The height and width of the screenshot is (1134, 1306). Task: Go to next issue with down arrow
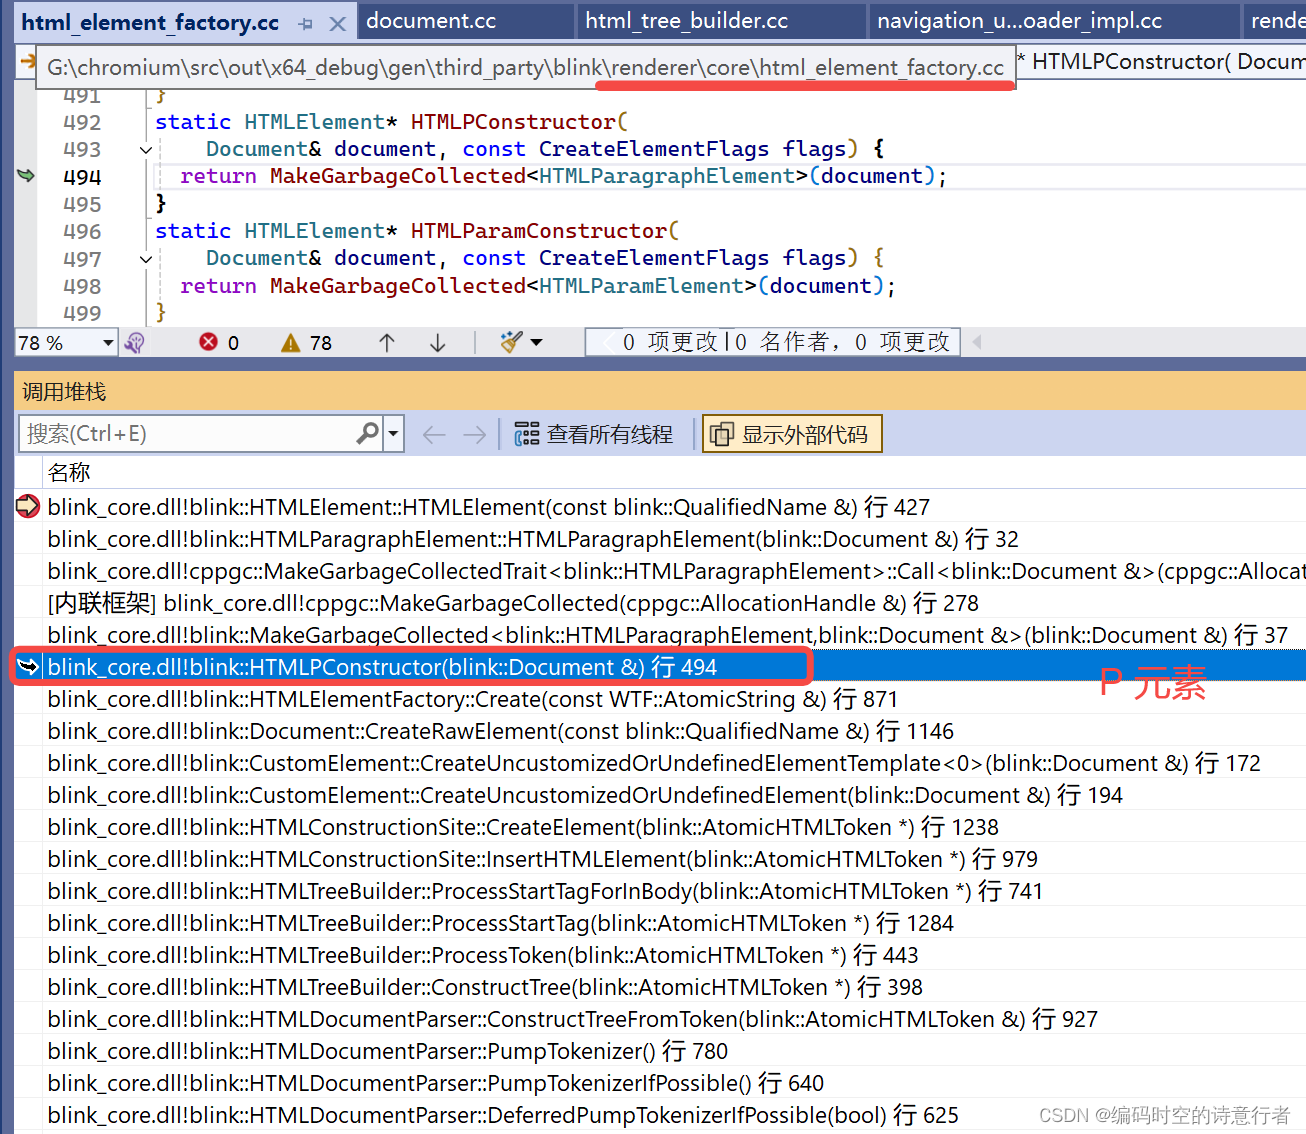(x=438, y=343)
